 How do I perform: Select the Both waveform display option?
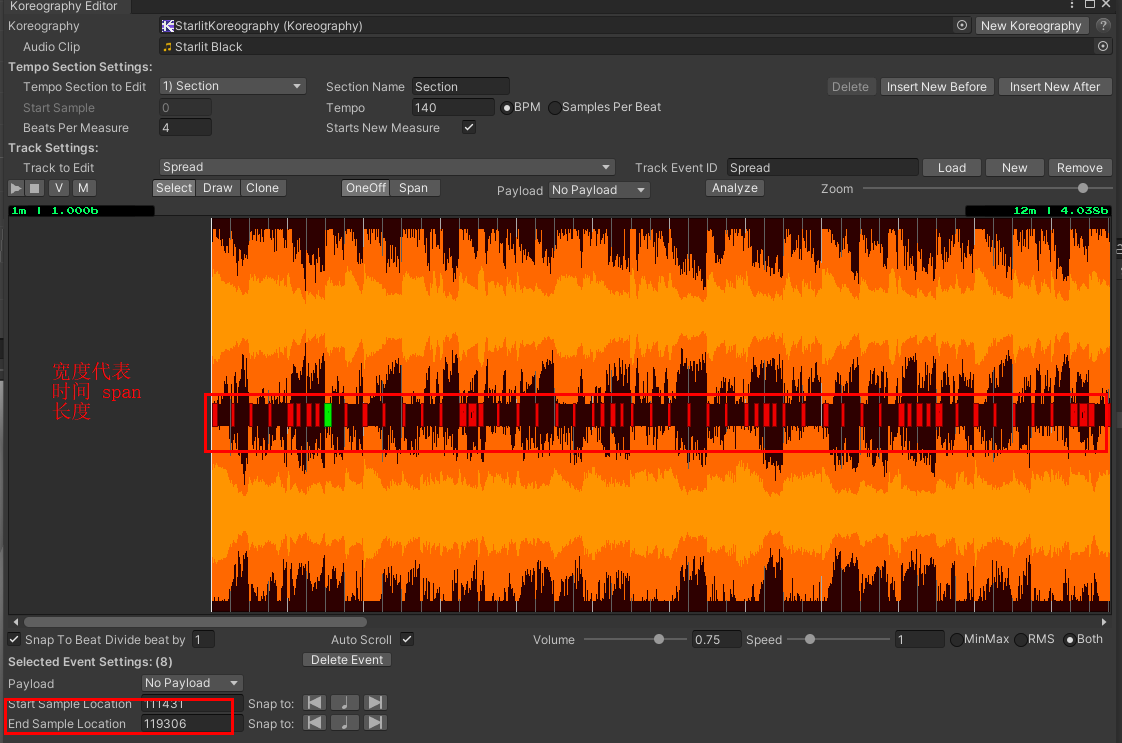pos(1069,640)
